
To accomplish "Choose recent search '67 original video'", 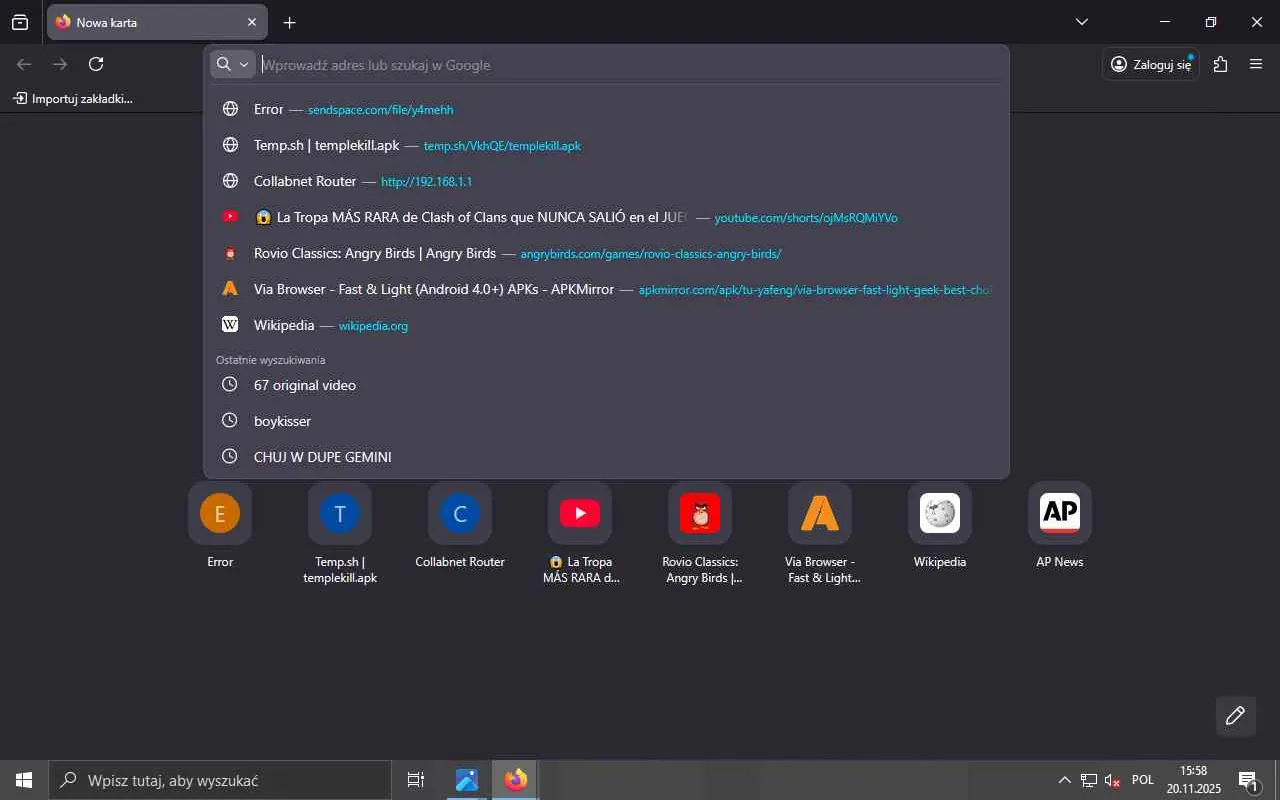I will tap(606, 385).
